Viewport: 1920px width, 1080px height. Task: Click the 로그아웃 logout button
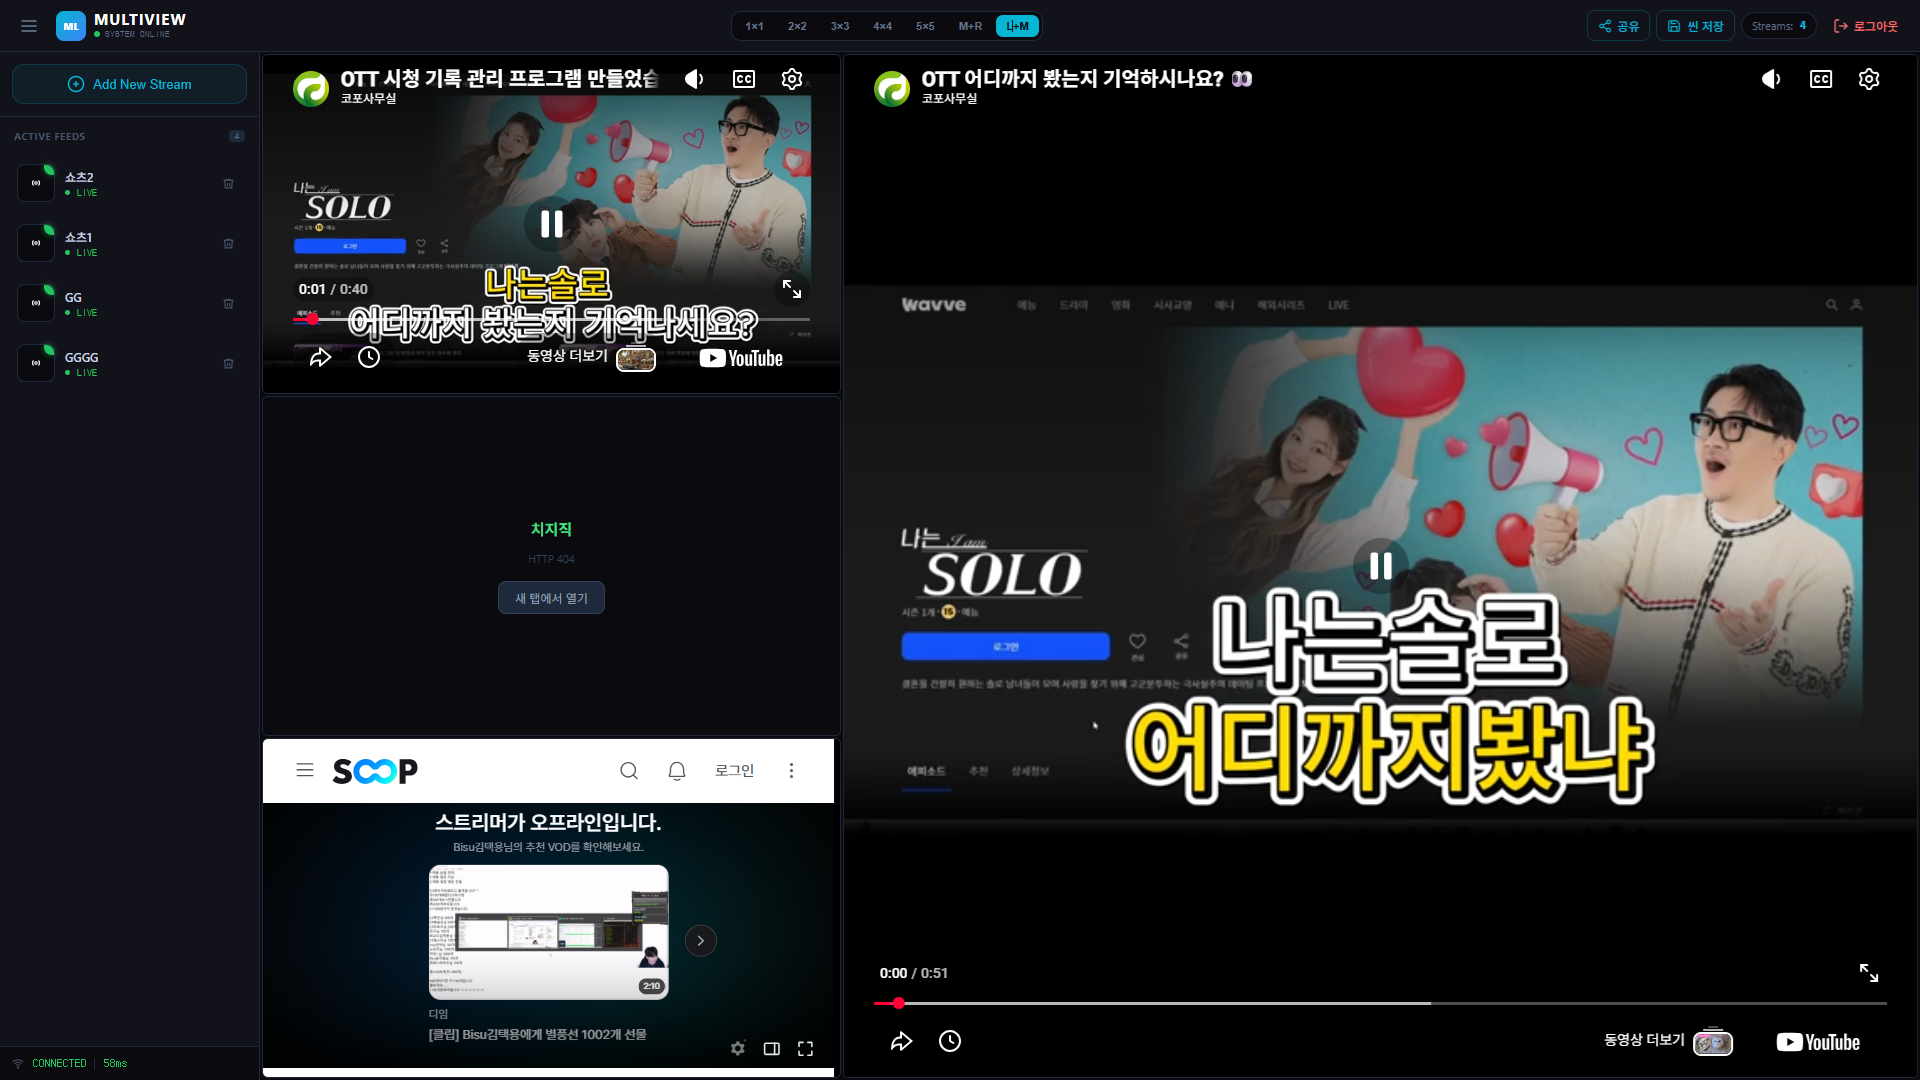tap(1865, 26)
